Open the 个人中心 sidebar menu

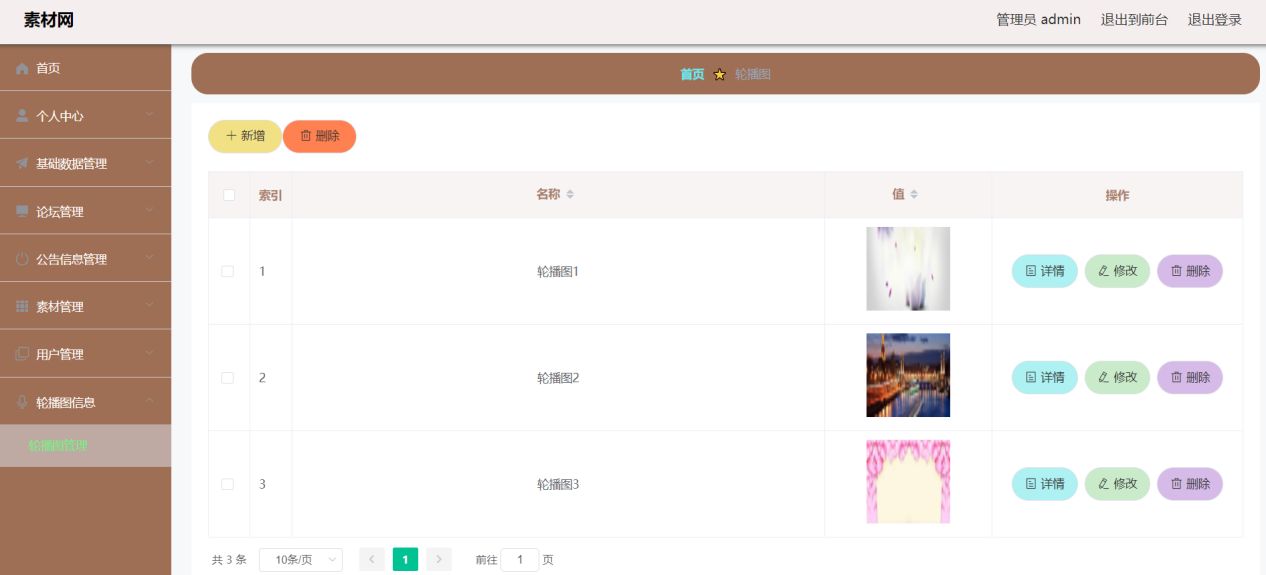(85, 116)
